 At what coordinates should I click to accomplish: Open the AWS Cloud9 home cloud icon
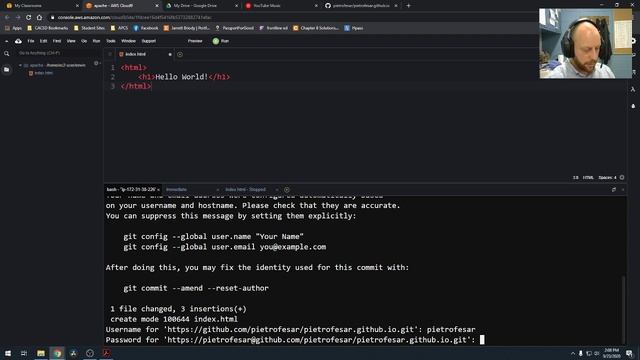coord(18,41)
